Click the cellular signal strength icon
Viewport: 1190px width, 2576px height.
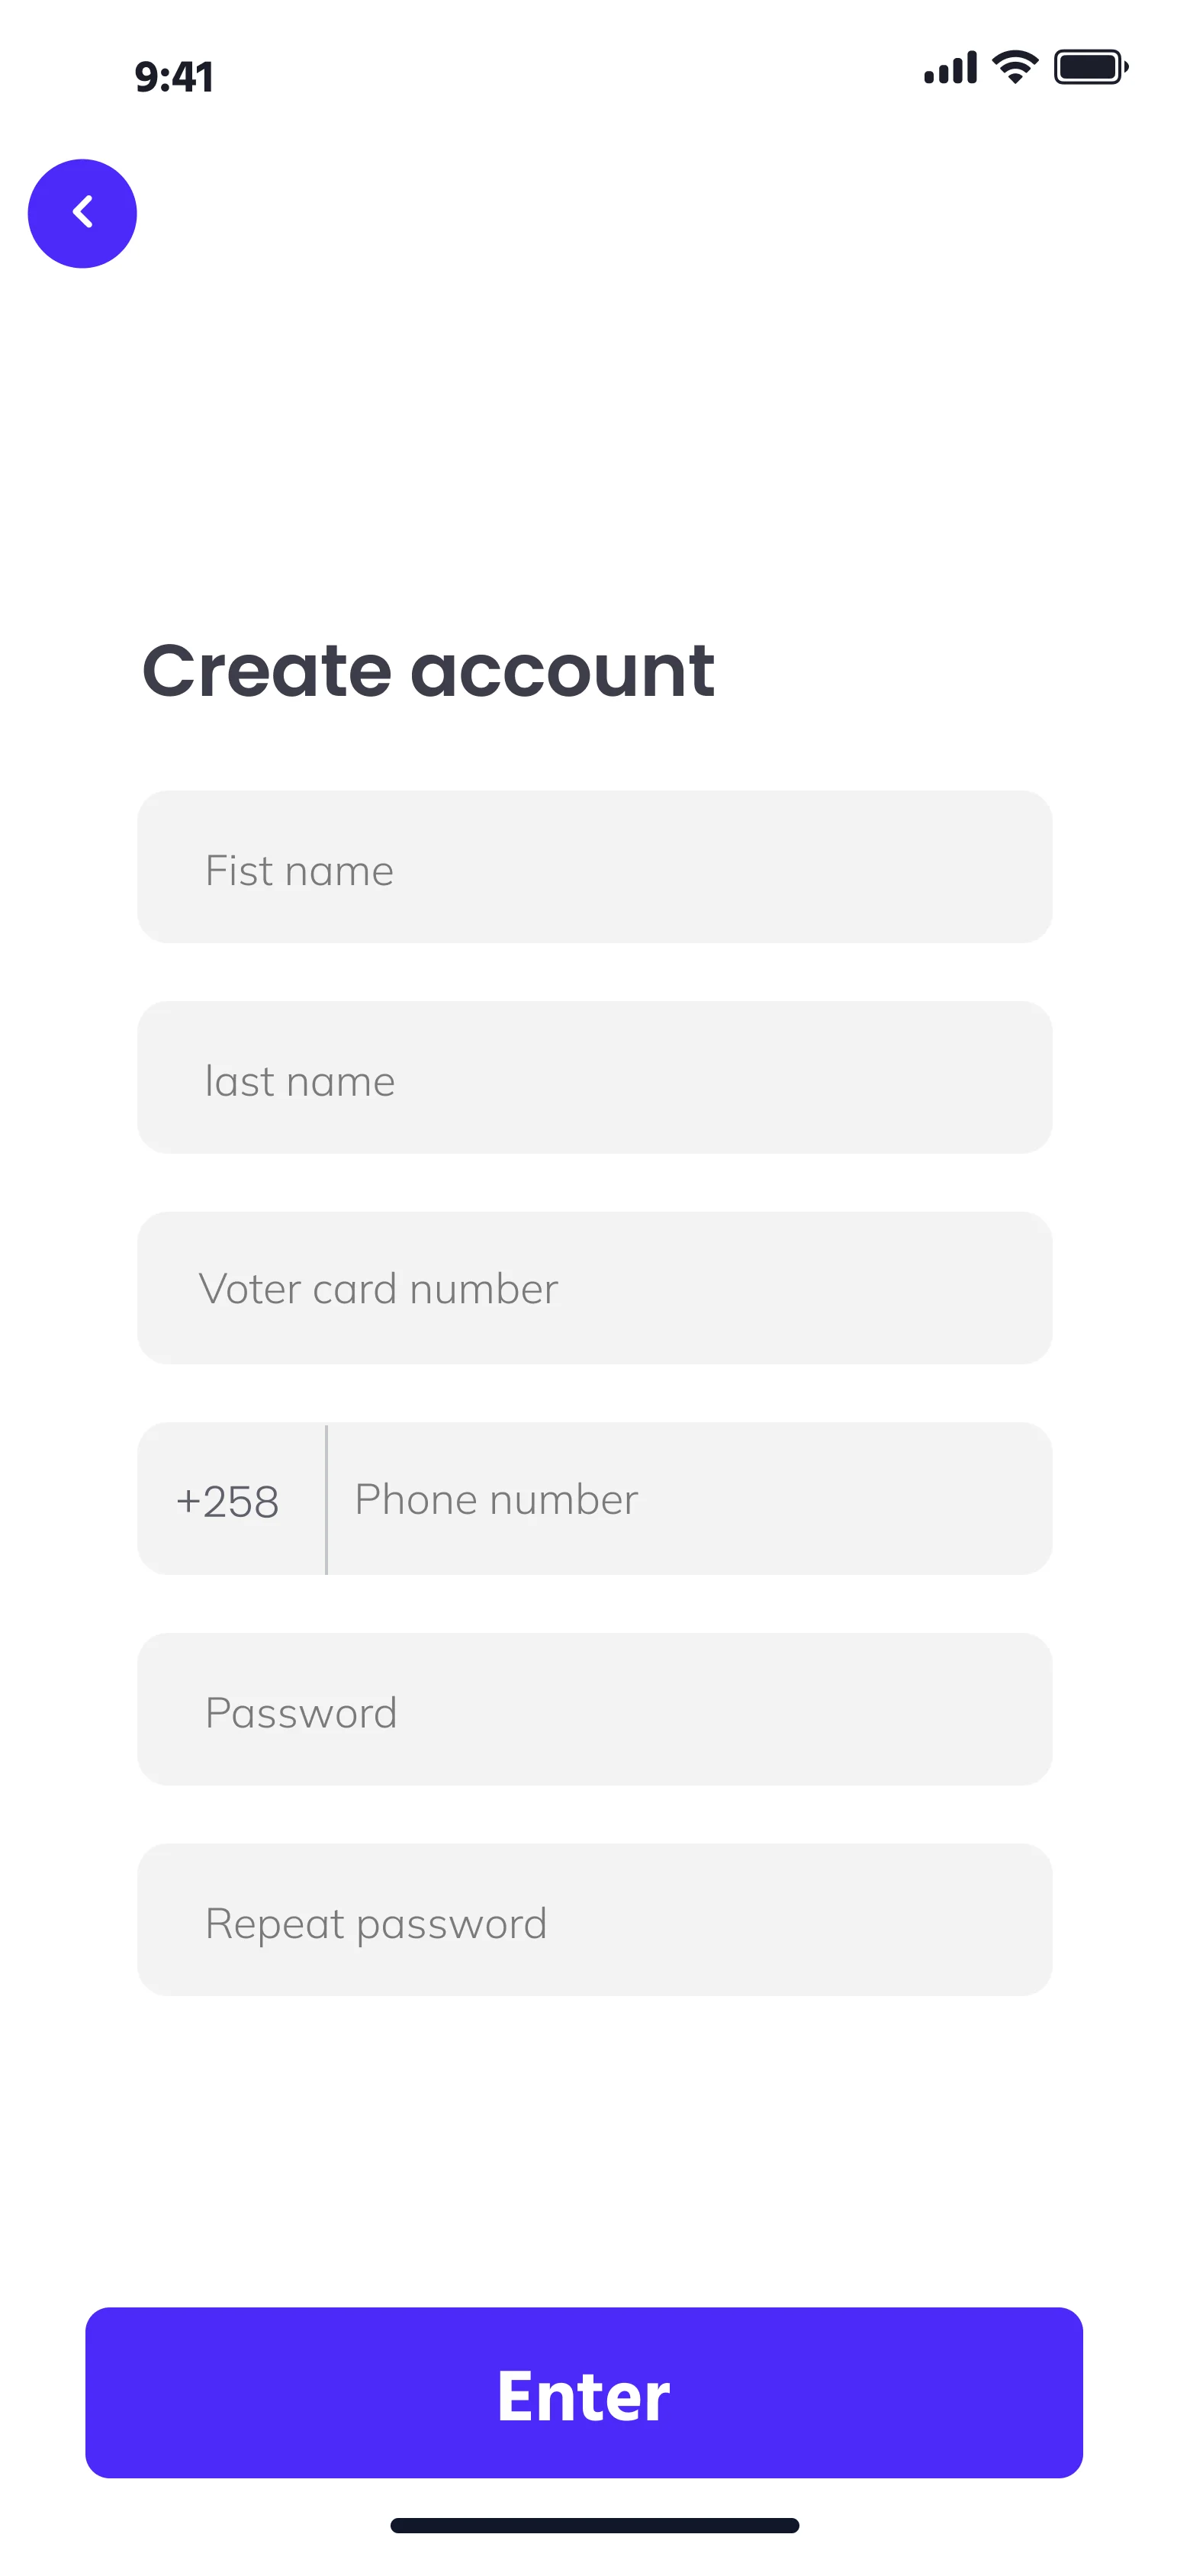coord(949,68)
